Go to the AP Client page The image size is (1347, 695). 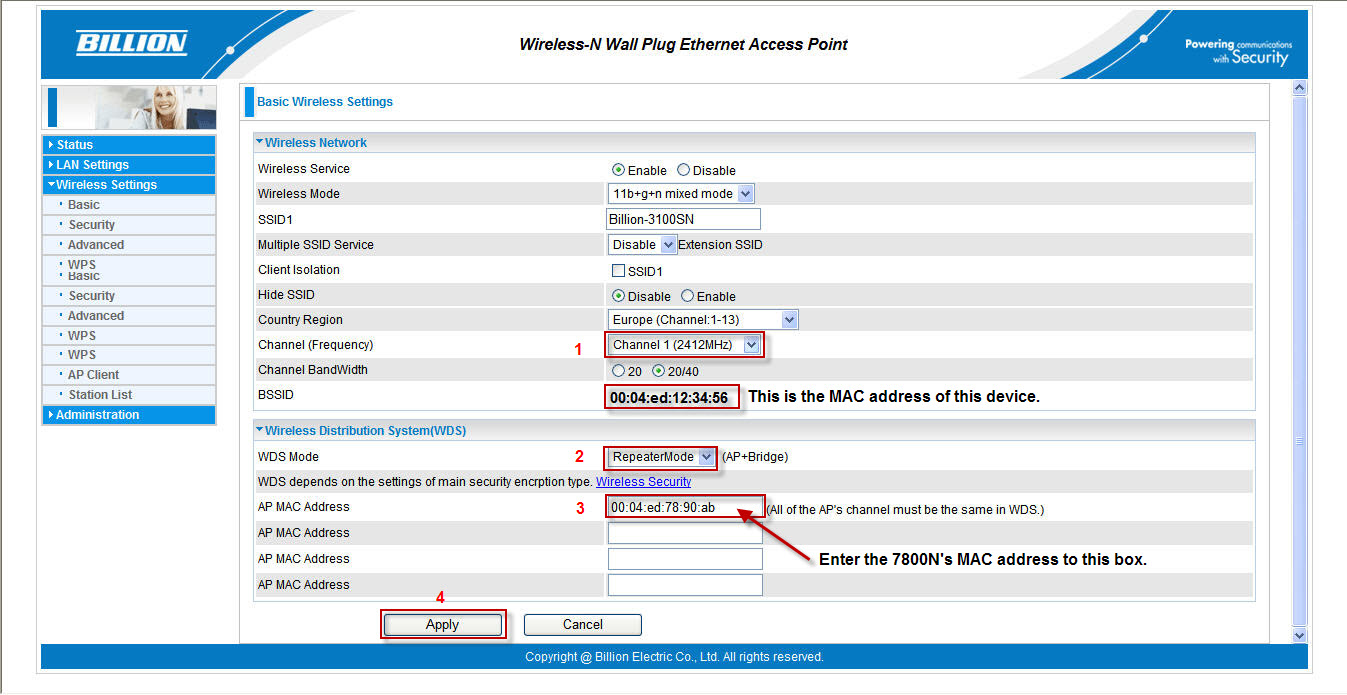tap(93, 375)
